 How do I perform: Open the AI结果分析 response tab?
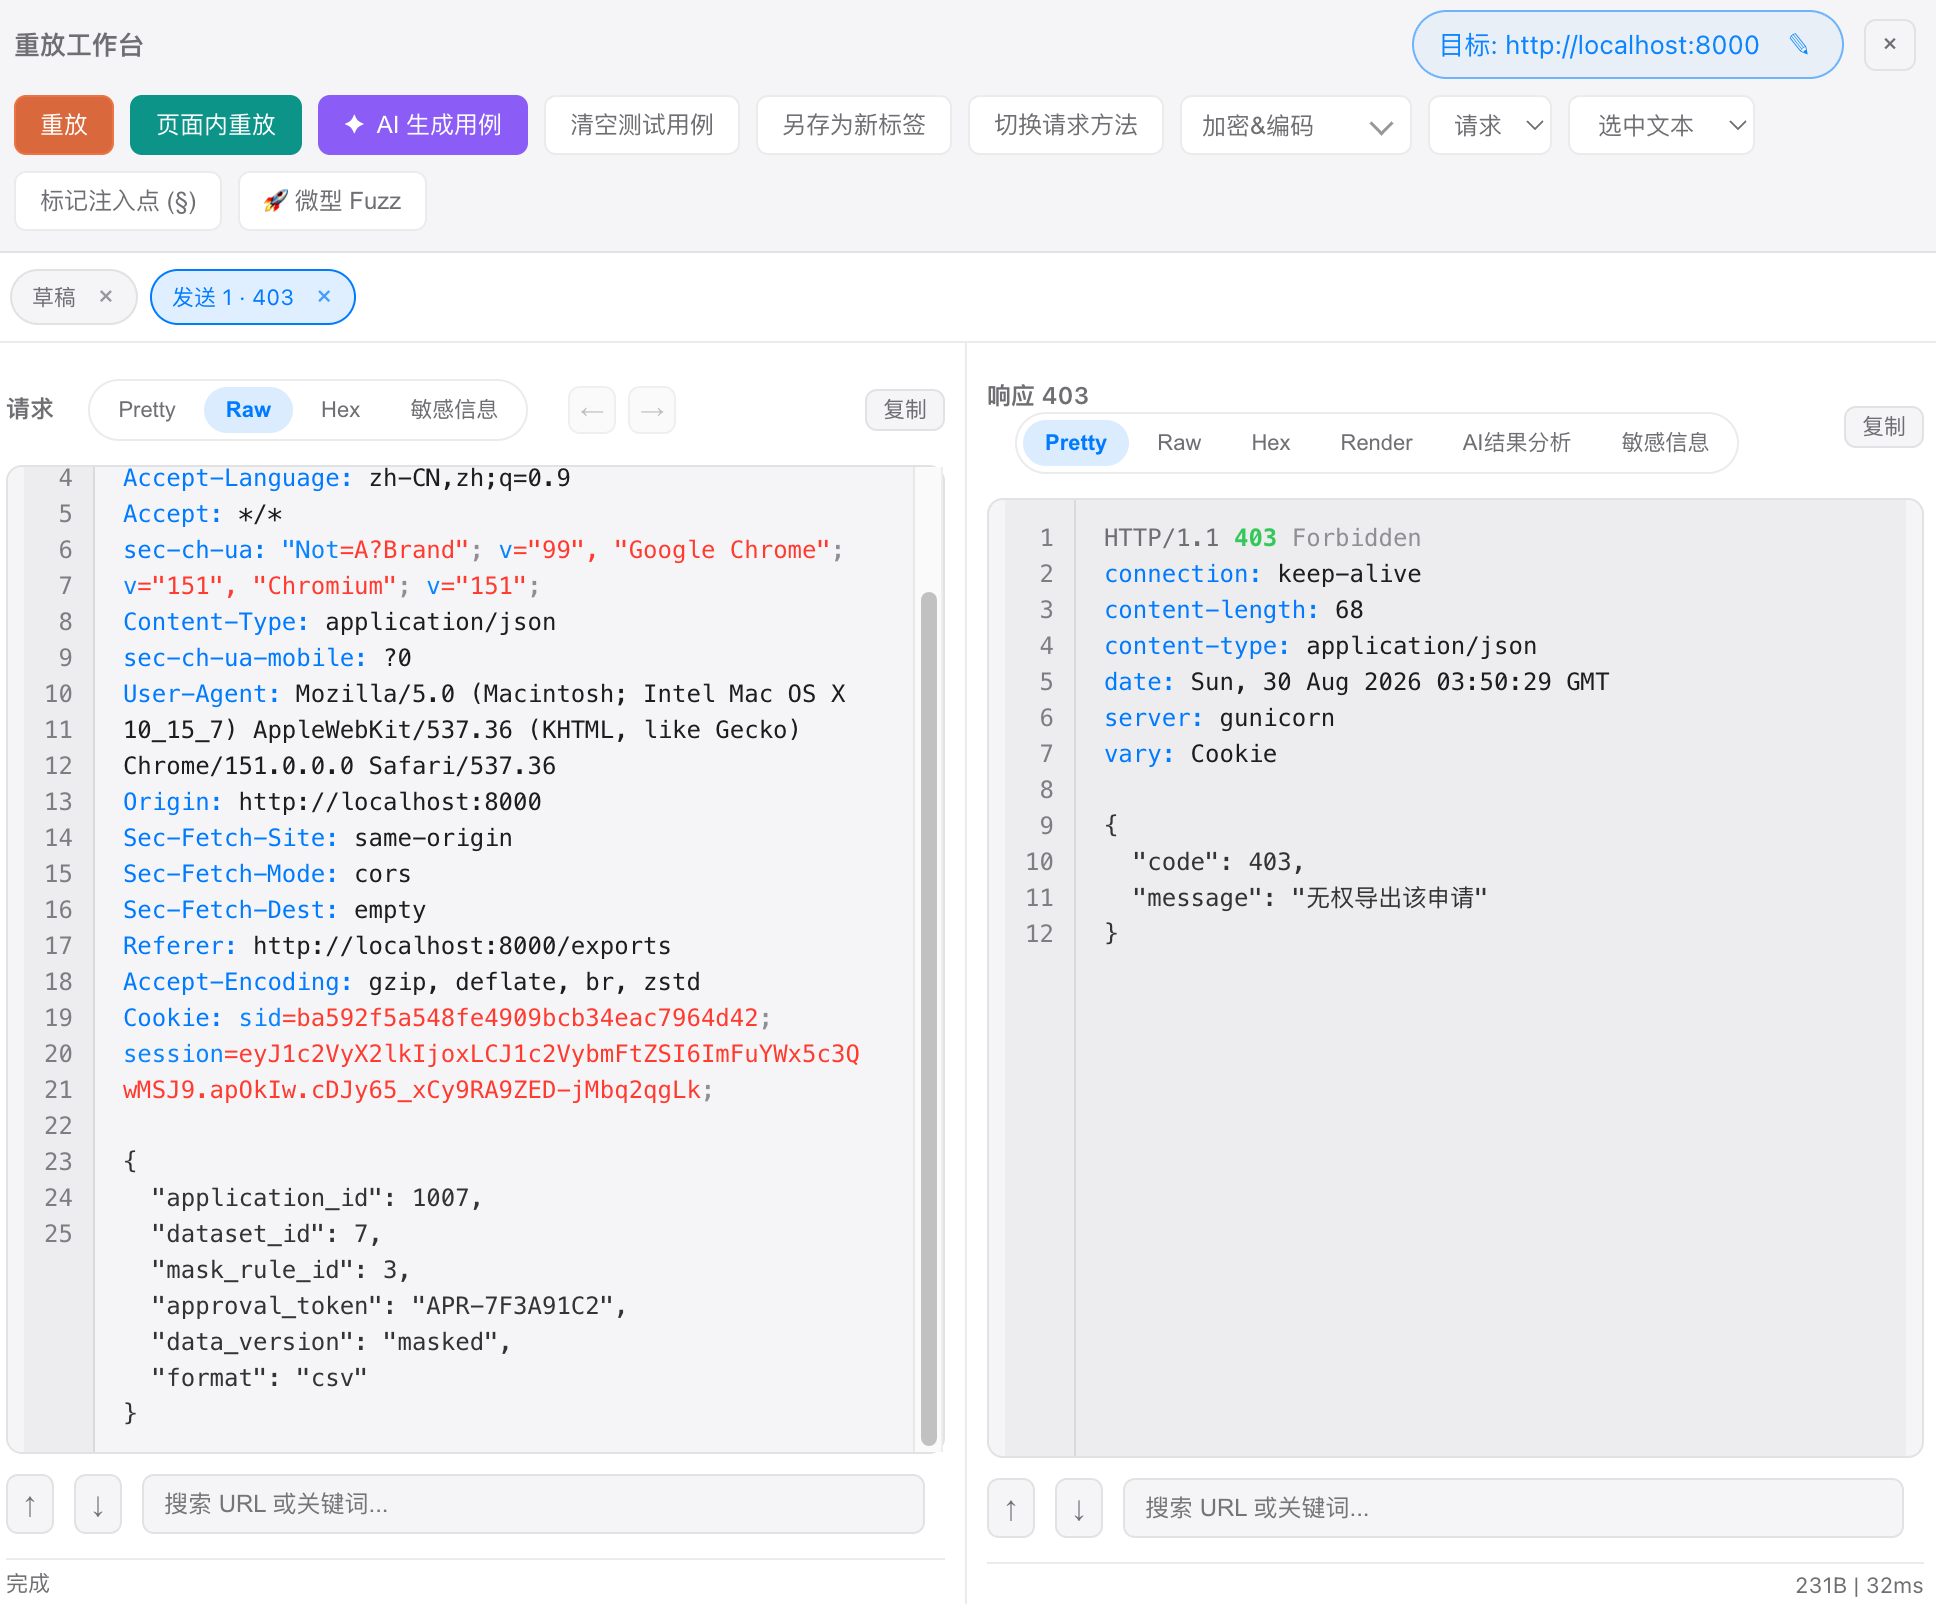(x=1517, y=443)
